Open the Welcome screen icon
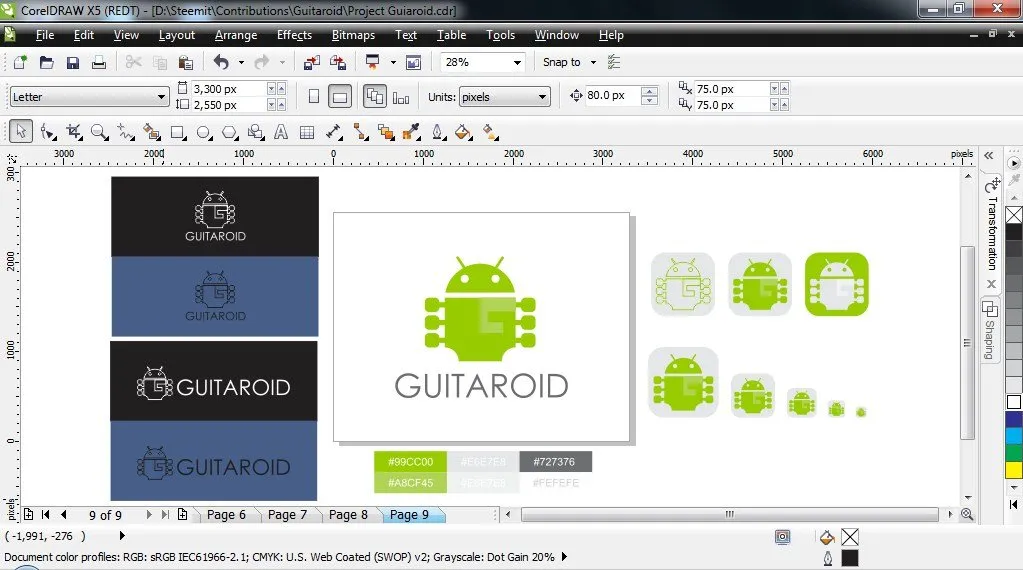 pyautogui.click(x=413, y=62)
